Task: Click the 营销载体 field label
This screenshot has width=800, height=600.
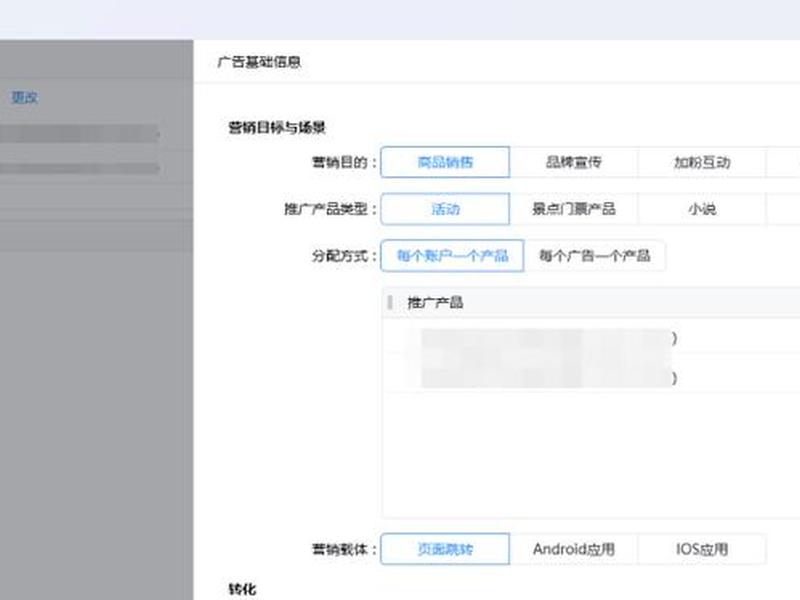Action: tap(344, 549)
